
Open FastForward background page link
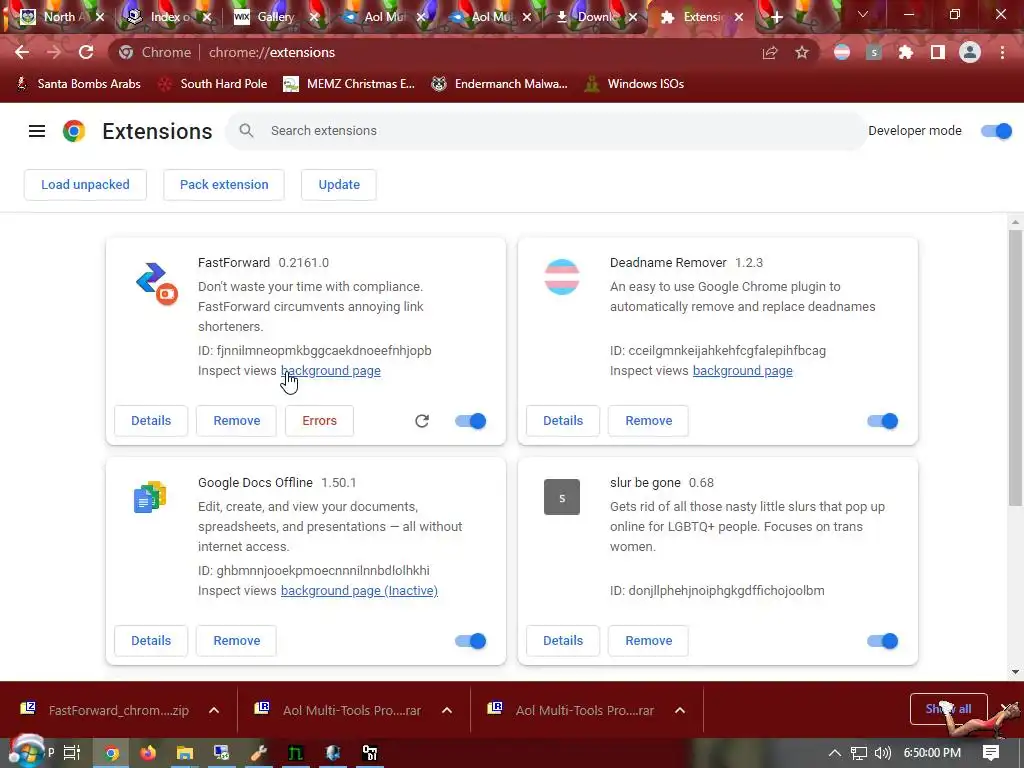330,371
